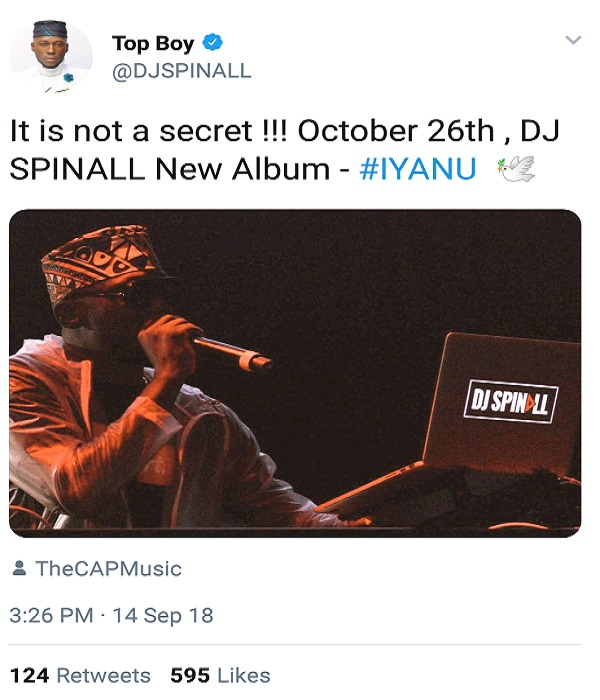Screen dimensions: 600x700
Task: Open the @DJSPINALL handle link
Action: [x=181, y=71]
